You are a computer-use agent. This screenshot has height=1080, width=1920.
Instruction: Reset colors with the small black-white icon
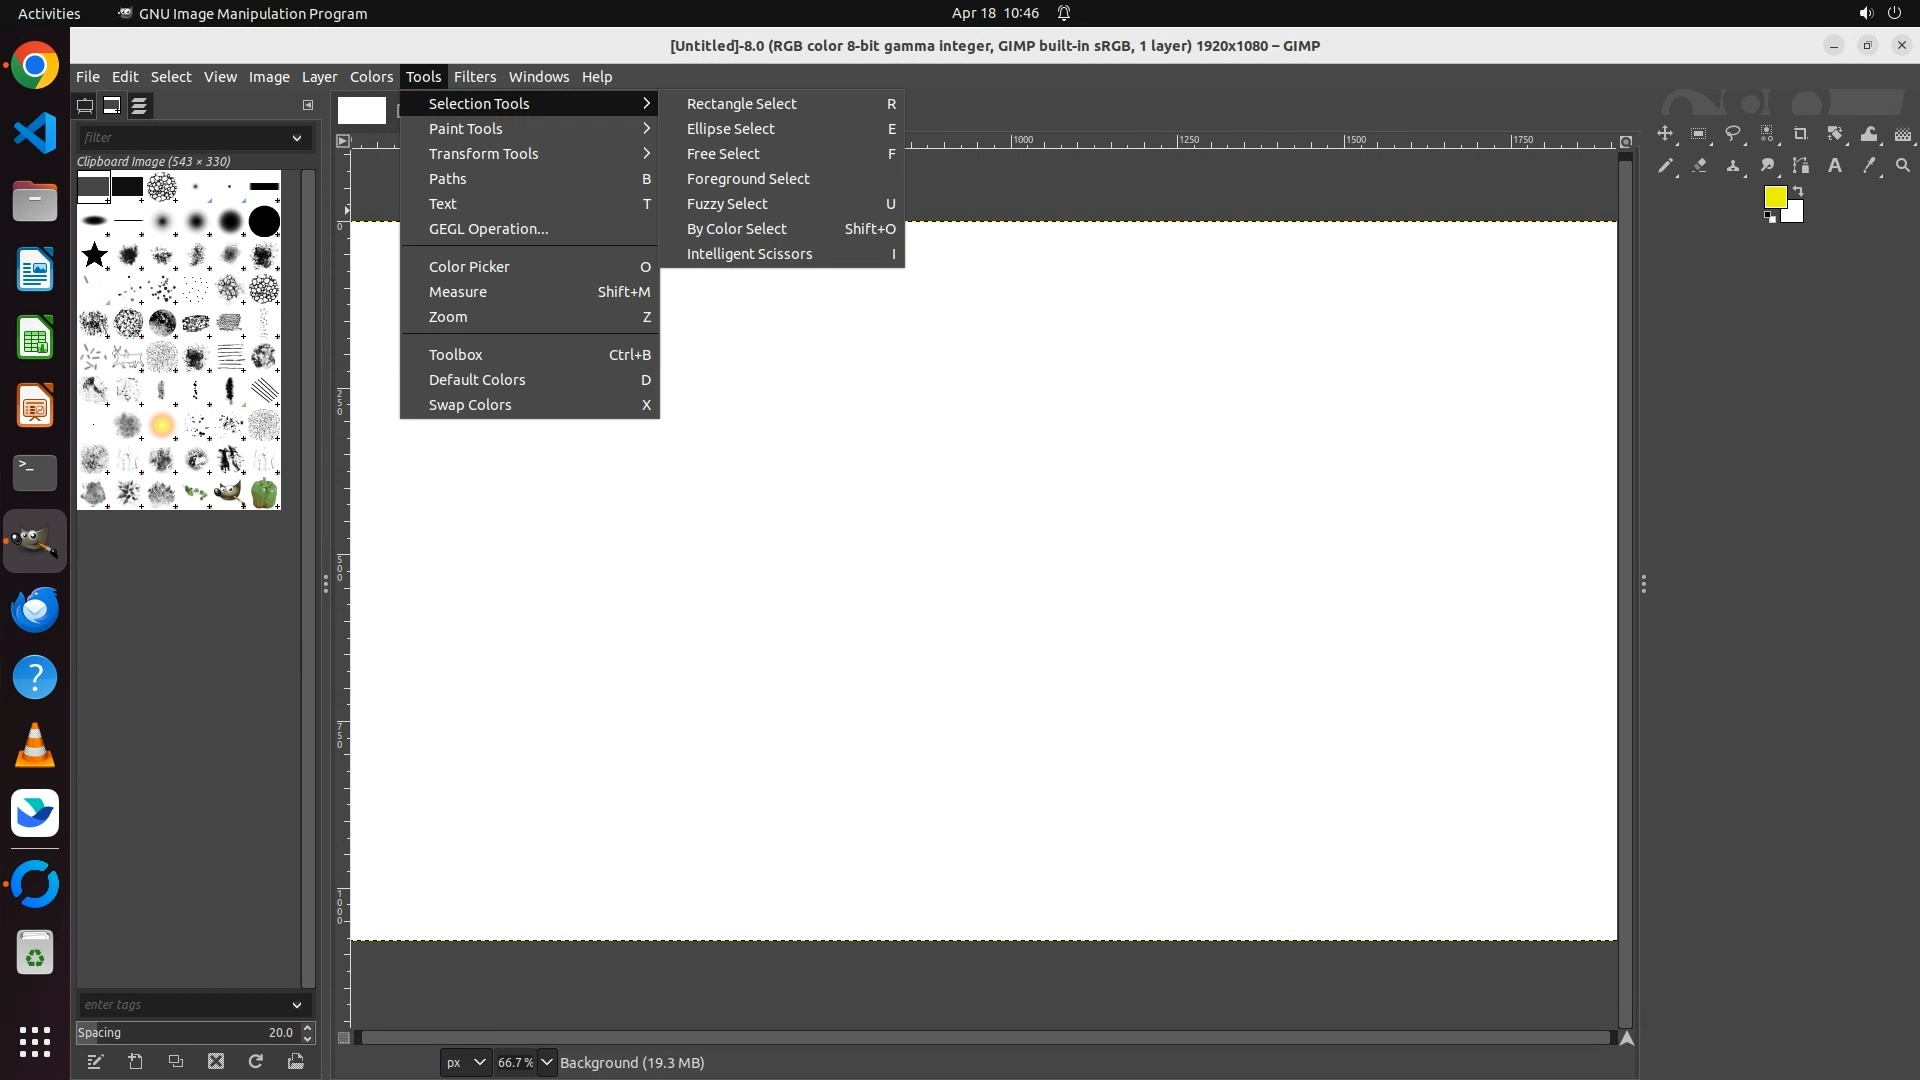[x=1770, y=217]
